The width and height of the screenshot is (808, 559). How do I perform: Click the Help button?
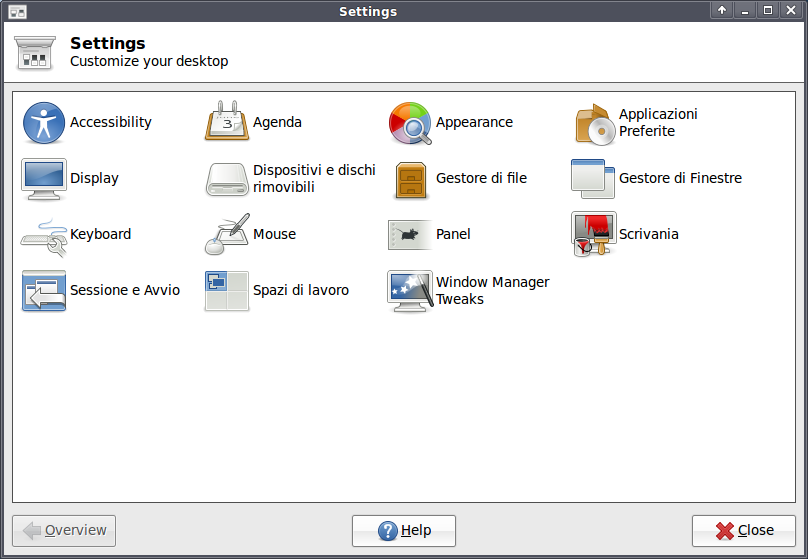click(404, 531)
